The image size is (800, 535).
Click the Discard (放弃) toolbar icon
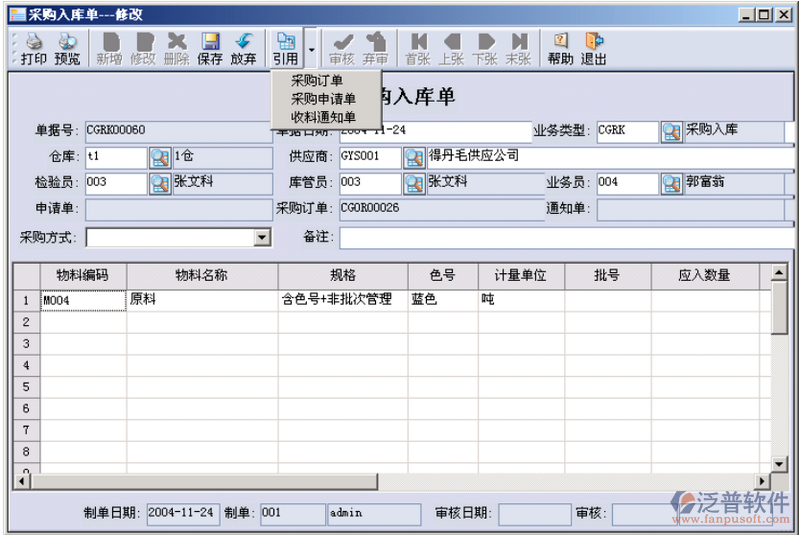point(243,48)
